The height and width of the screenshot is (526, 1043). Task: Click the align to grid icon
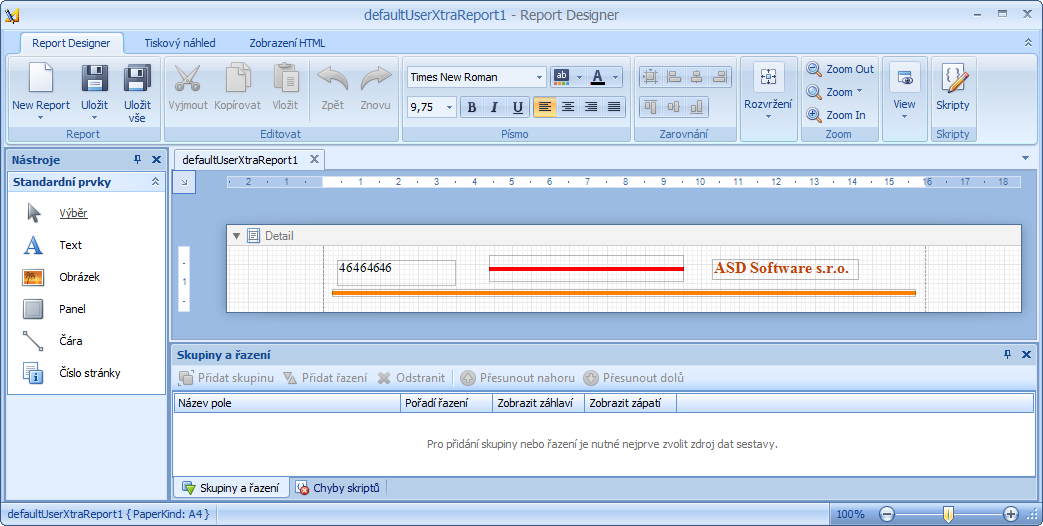651,77
